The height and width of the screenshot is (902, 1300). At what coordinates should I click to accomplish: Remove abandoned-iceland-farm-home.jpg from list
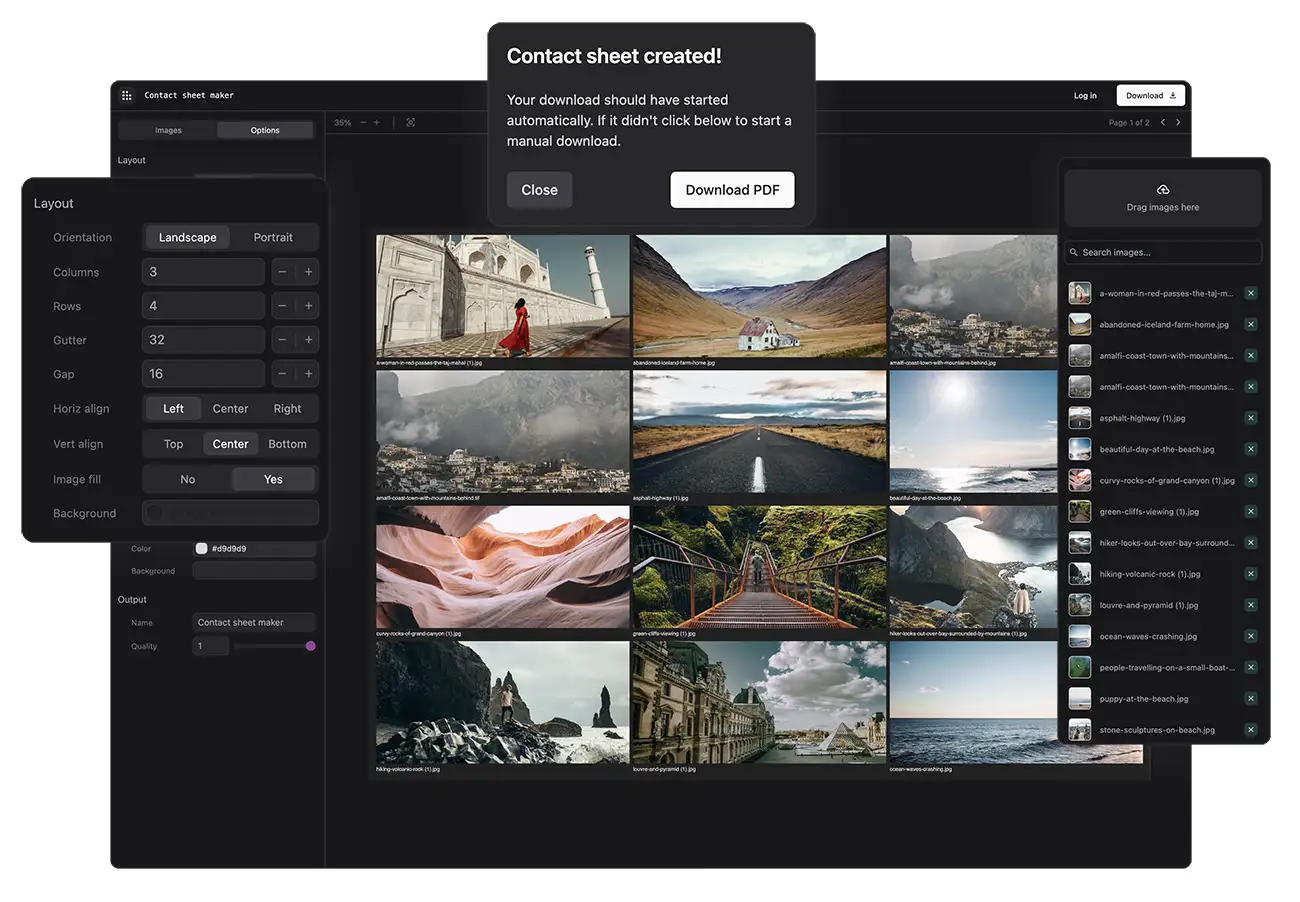(x=1251, y=325)
